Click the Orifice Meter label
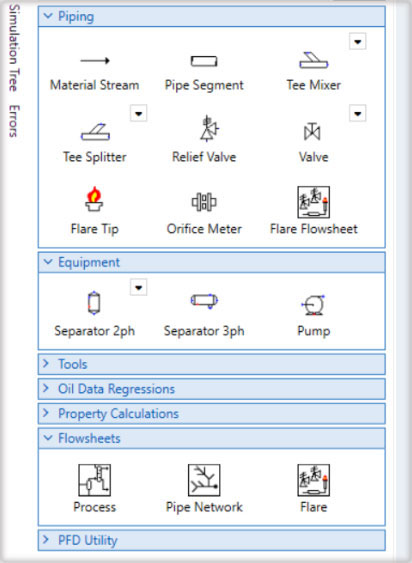This screenshot has width=412, height=563. pyautogui.click(x=204, y=229)
